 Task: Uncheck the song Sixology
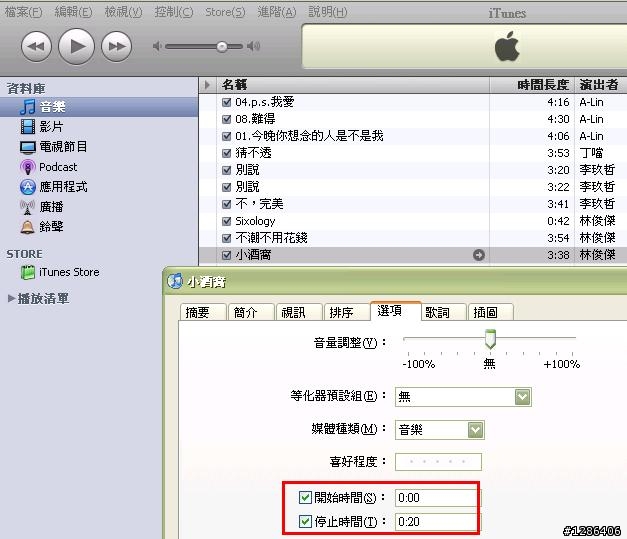click(x=226, y=221)
